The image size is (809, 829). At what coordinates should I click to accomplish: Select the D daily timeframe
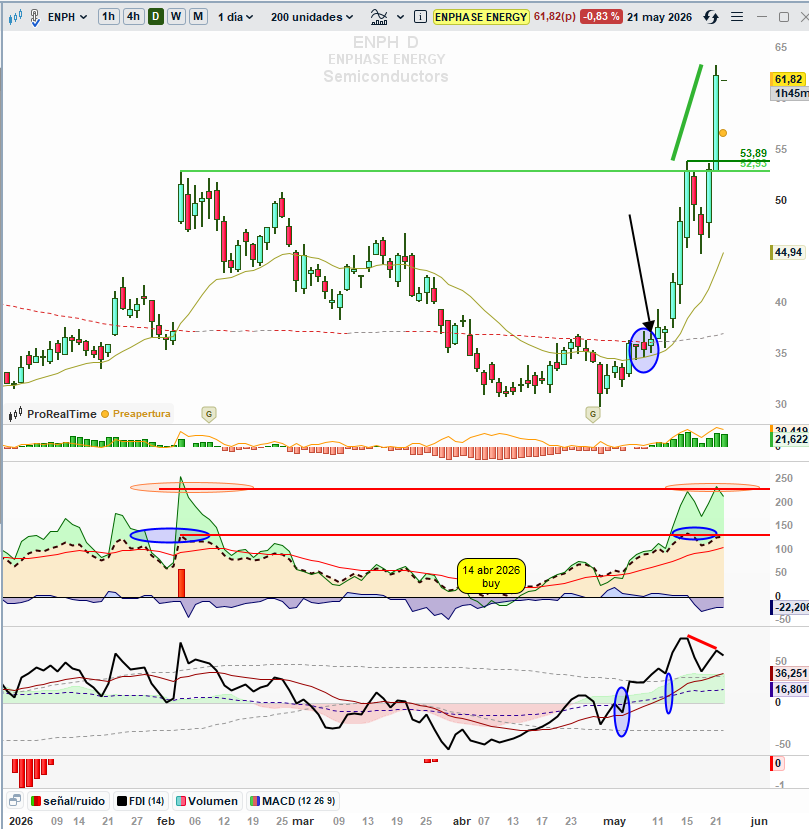click(155, 16)
